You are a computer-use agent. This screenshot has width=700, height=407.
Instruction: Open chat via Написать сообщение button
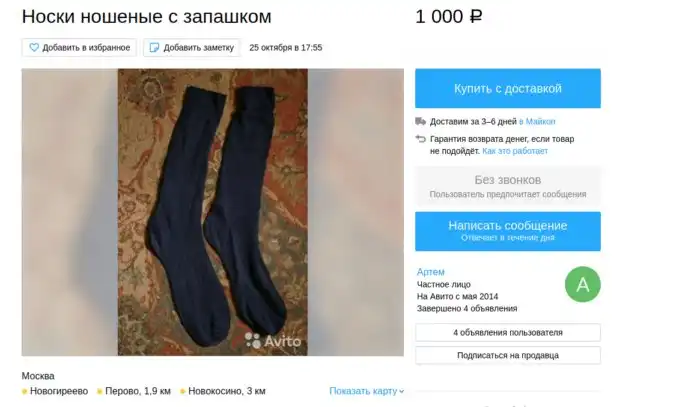(508, 231)
